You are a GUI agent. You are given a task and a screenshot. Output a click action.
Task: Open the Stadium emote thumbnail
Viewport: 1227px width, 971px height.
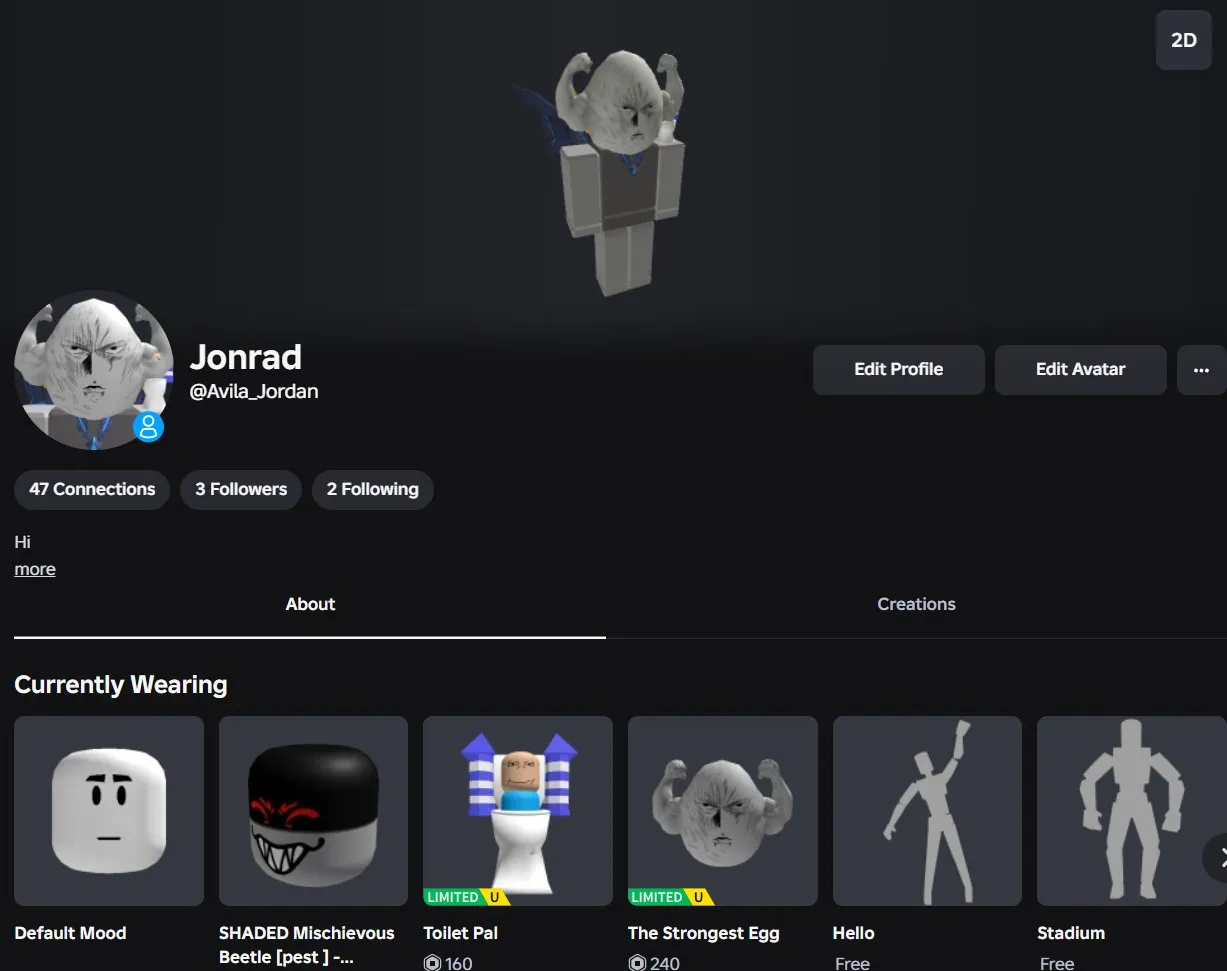[1132, 811]
